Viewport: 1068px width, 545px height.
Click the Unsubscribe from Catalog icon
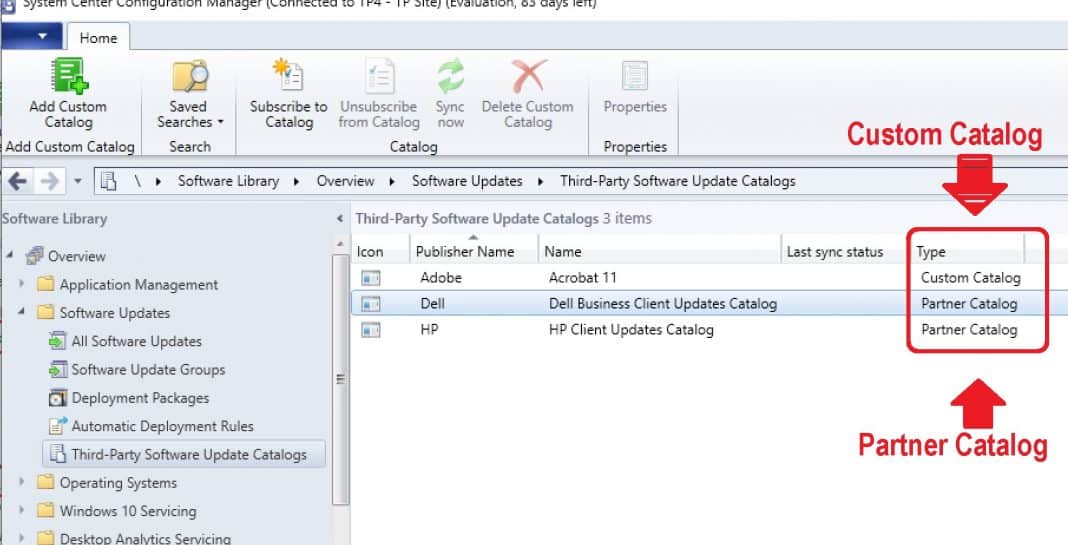coord(379,75)
